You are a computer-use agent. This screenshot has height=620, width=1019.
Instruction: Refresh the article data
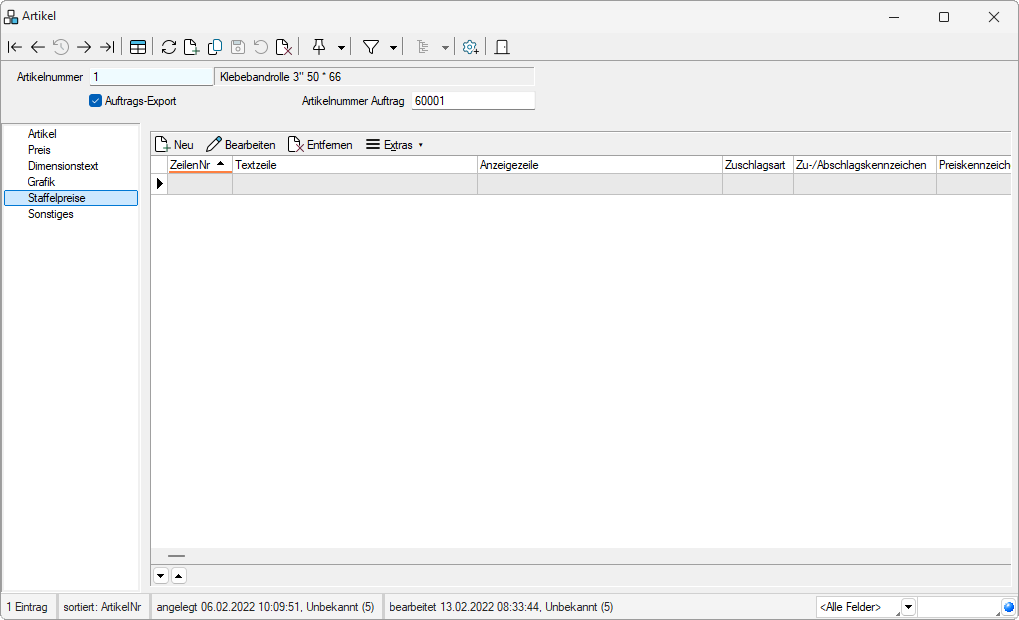pyautogui.click(x=168, y=47)
